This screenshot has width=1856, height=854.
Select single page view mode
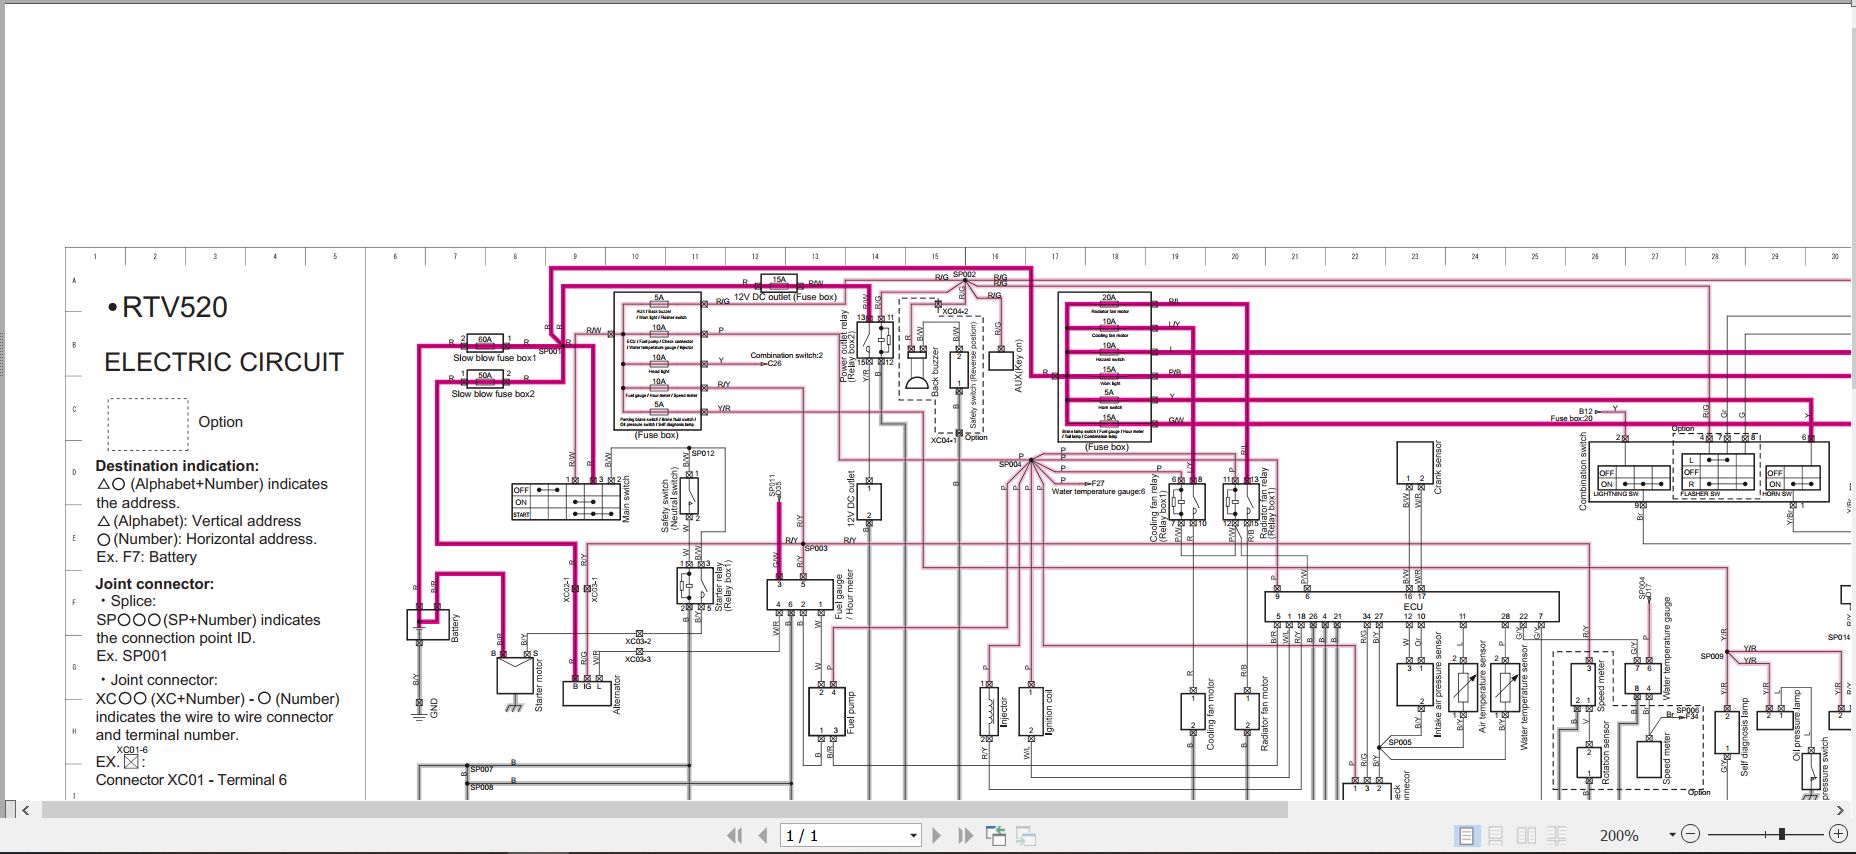pos(1466,835)
